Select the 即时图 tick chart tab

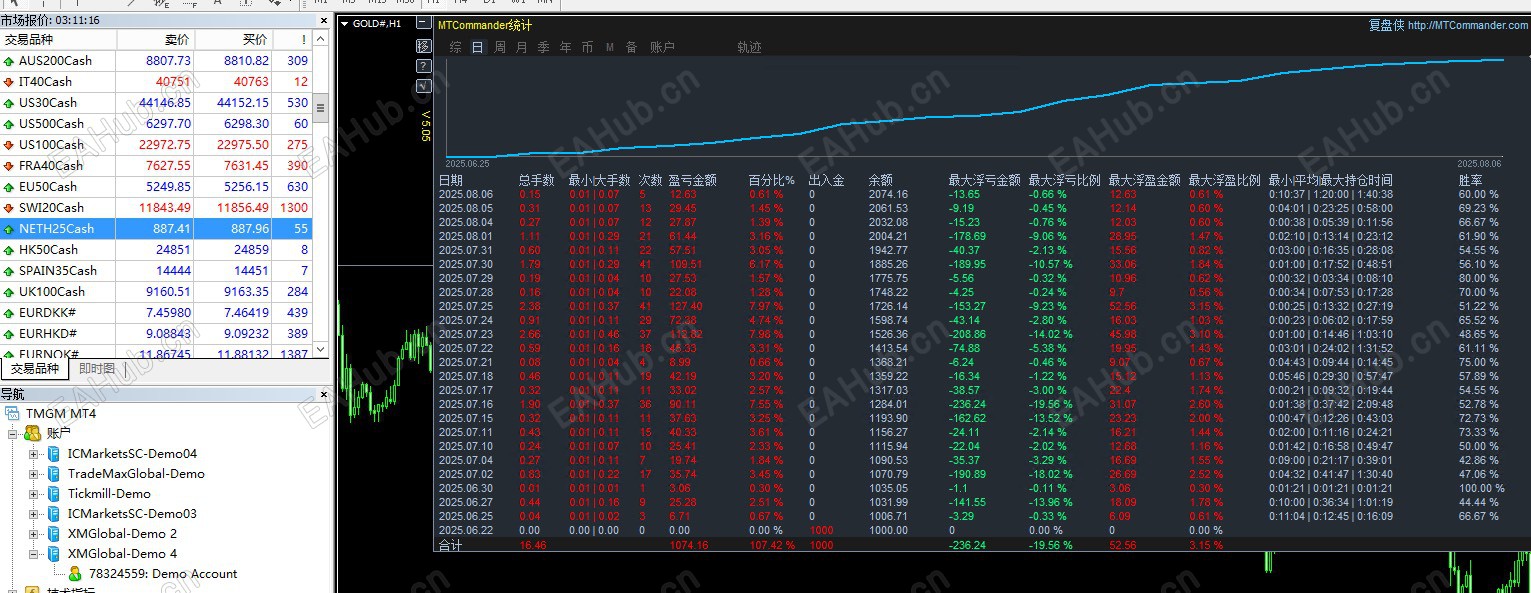point(96,368)
